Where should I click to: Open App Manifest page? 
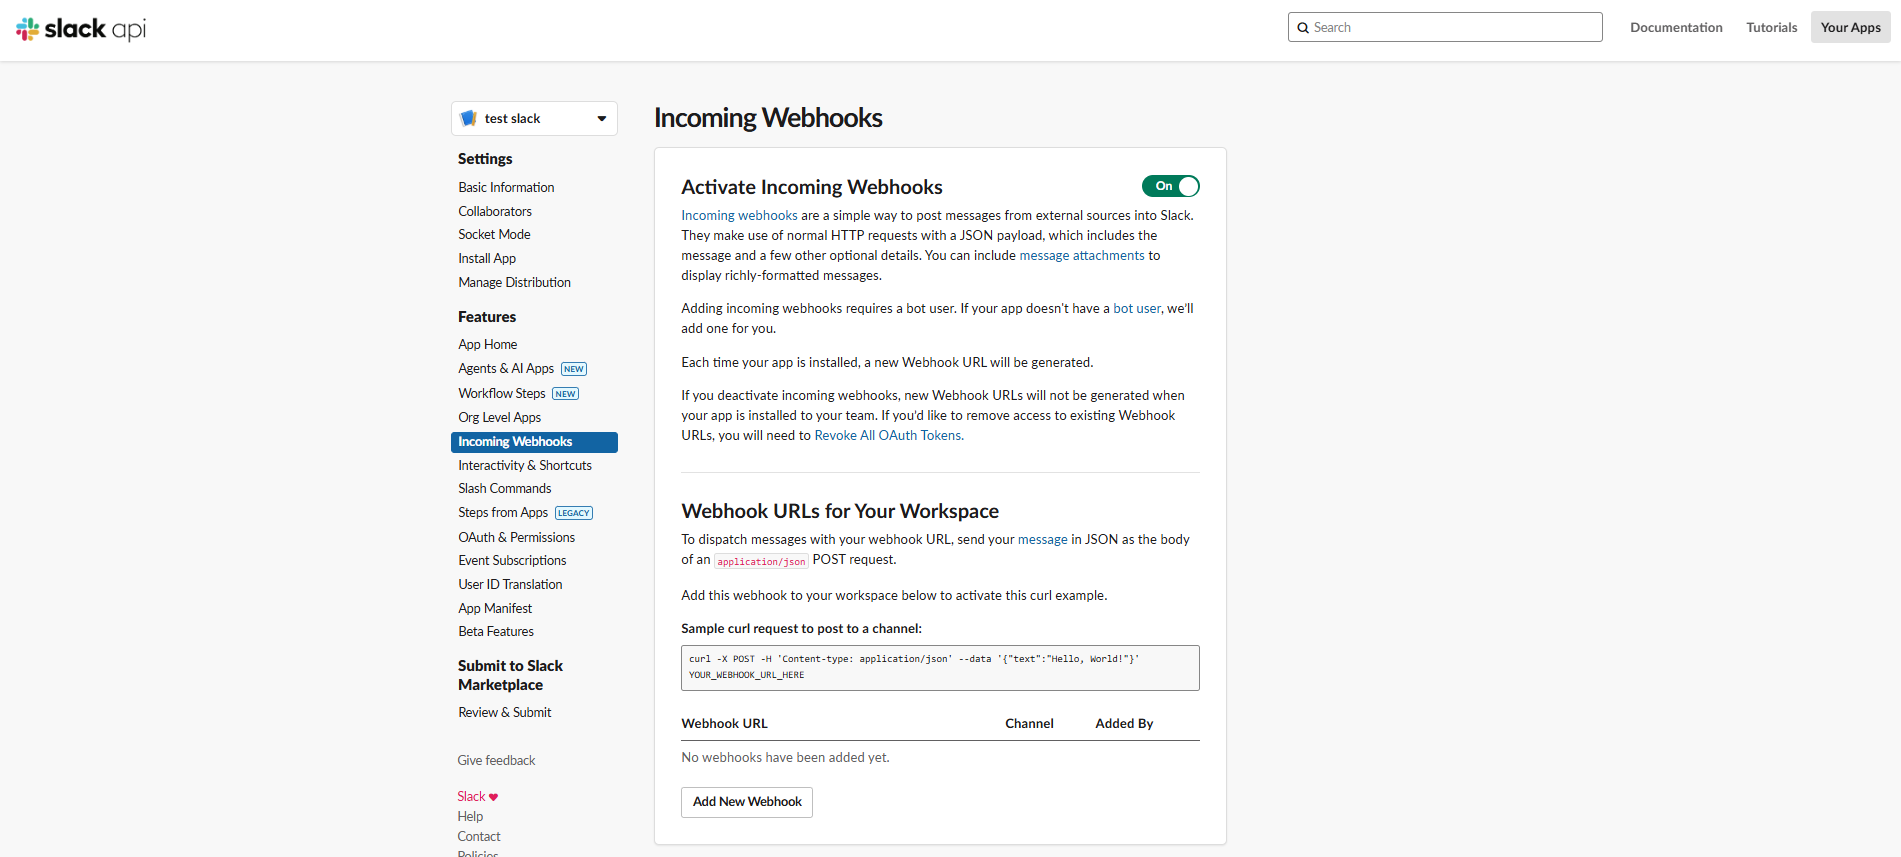point(495,608)
